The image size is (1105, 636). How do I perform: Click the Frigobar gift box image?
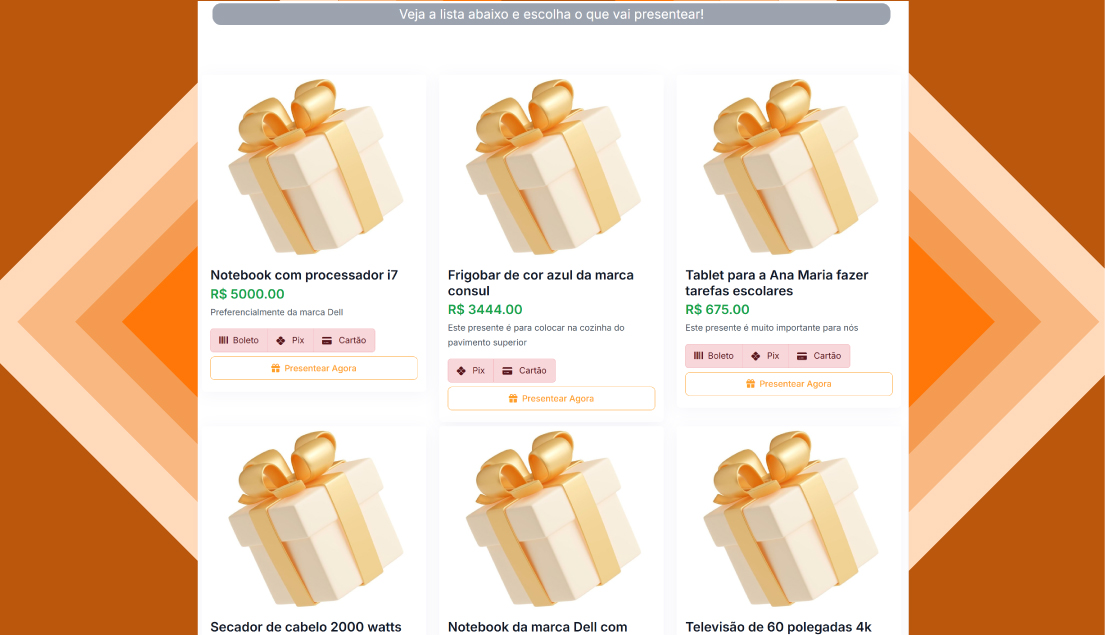point(551,165)
